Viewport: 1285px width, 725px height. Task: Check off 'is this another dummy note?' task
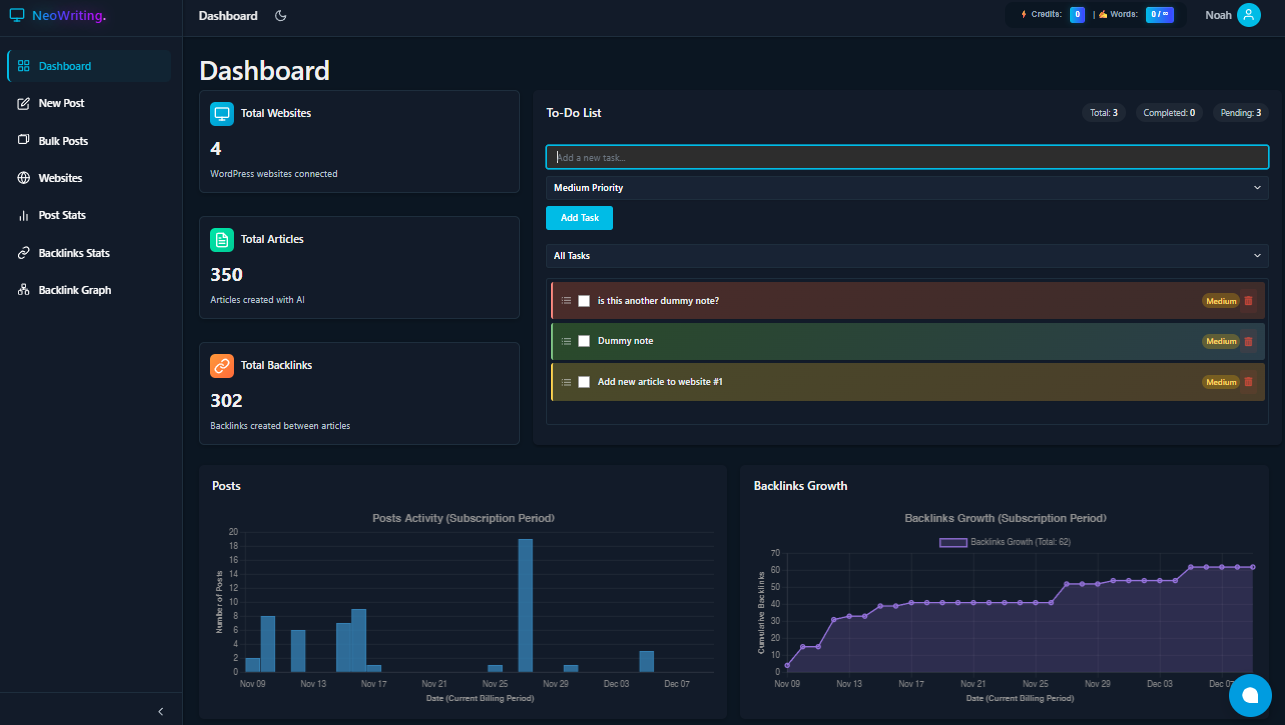[x=584, y=300]
